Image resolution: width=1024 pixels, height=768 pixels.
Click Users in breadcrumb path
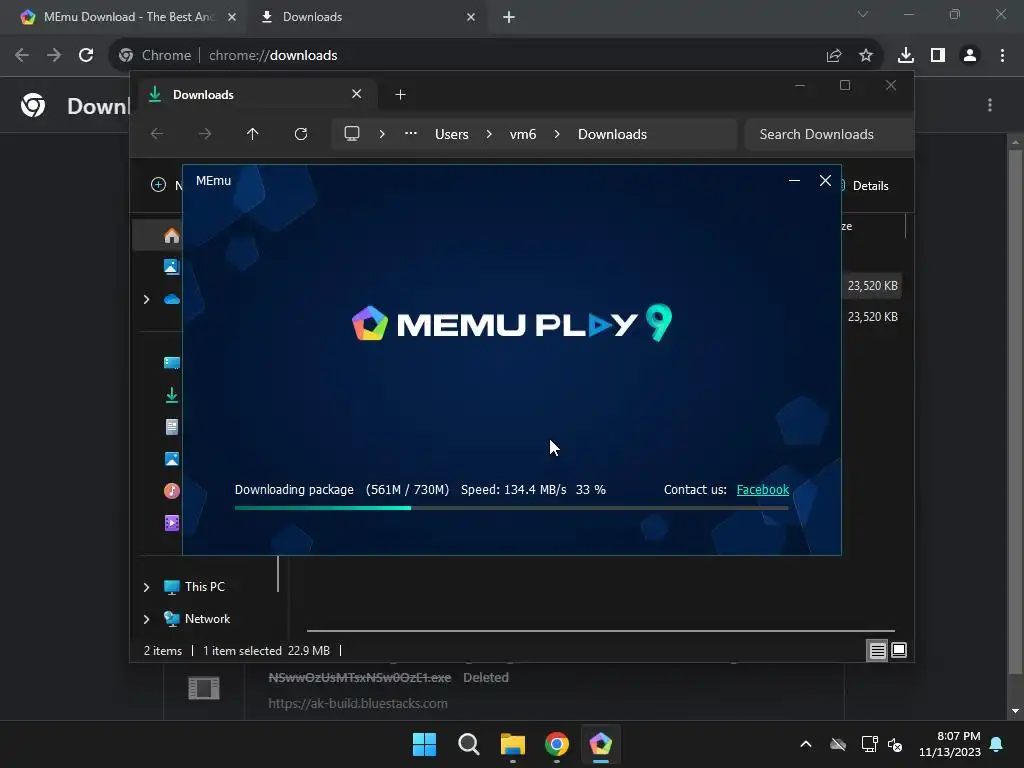point(452,134)
